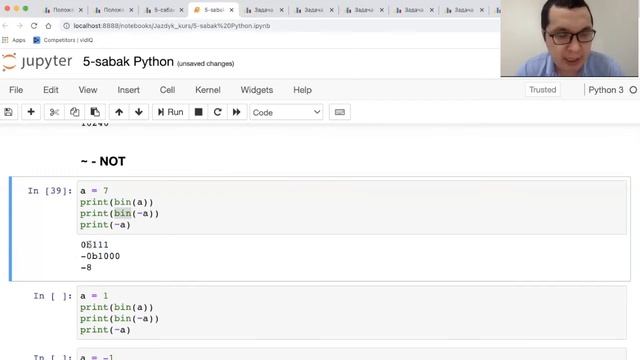Reload the browser page
Image resolution: width=640 pixels, height=360 pixels.
tap(34, 26)
